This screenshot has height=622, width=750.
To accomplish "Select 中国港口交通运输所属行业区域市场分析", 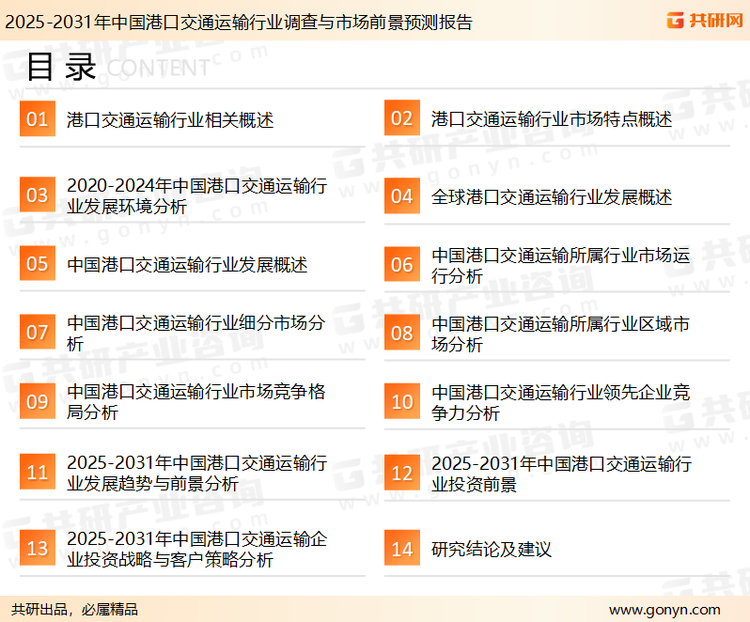I will [x=561, y=334].
